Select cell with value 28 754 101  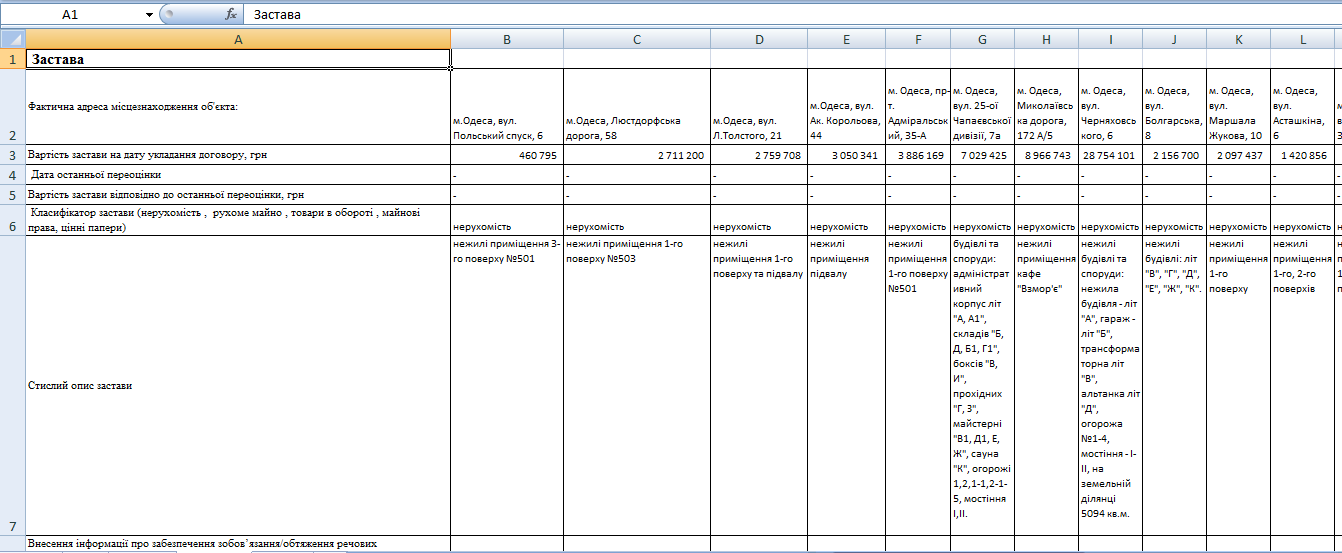point(1110,155)
